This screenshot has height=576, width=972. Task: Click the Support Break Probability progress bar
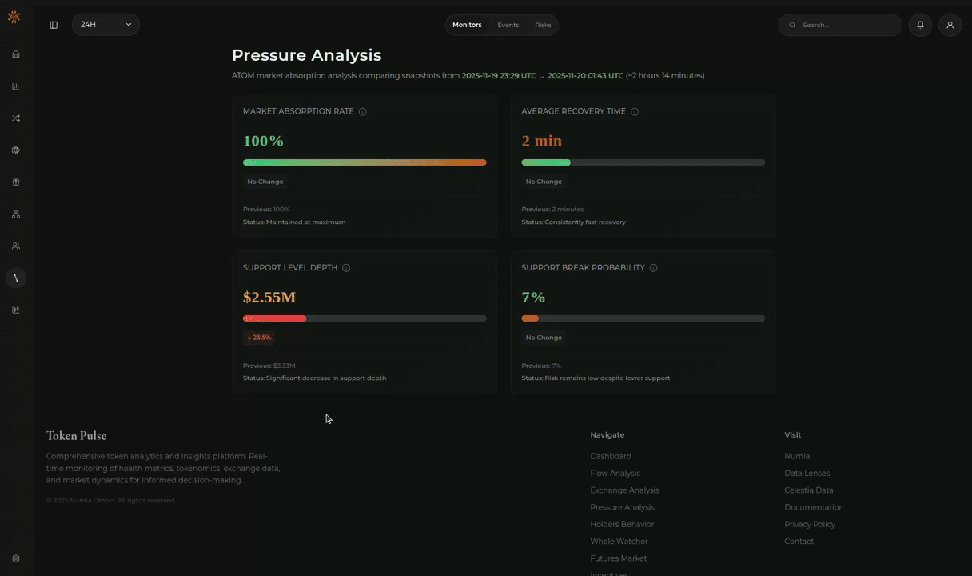(643, 319)
